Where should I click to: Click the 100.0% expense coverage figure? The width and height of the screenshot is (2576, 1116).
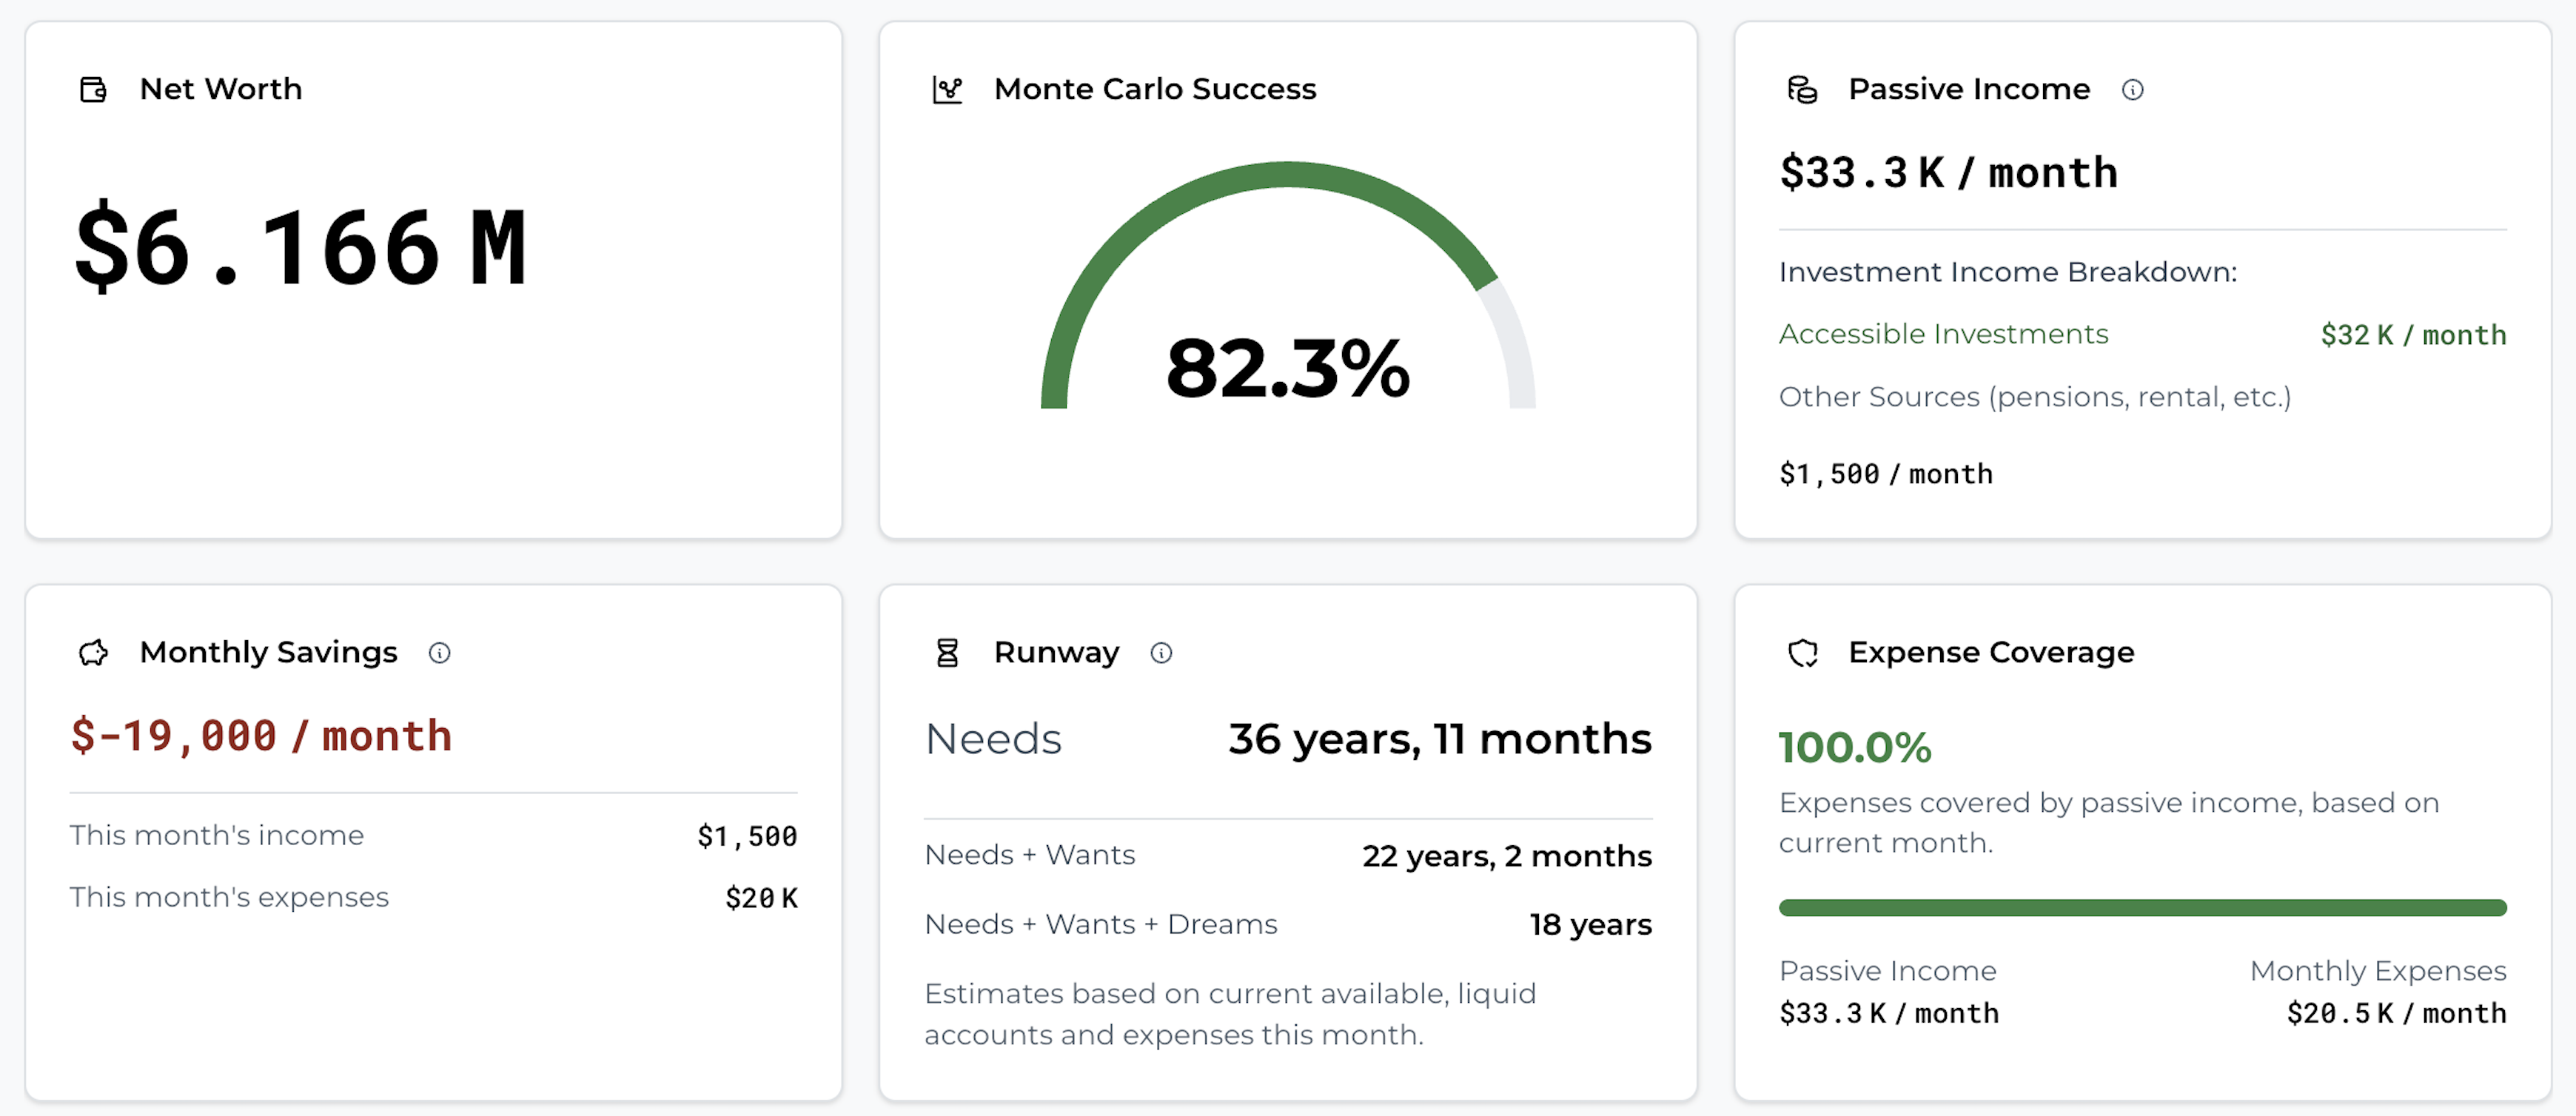click(1854, 747)
